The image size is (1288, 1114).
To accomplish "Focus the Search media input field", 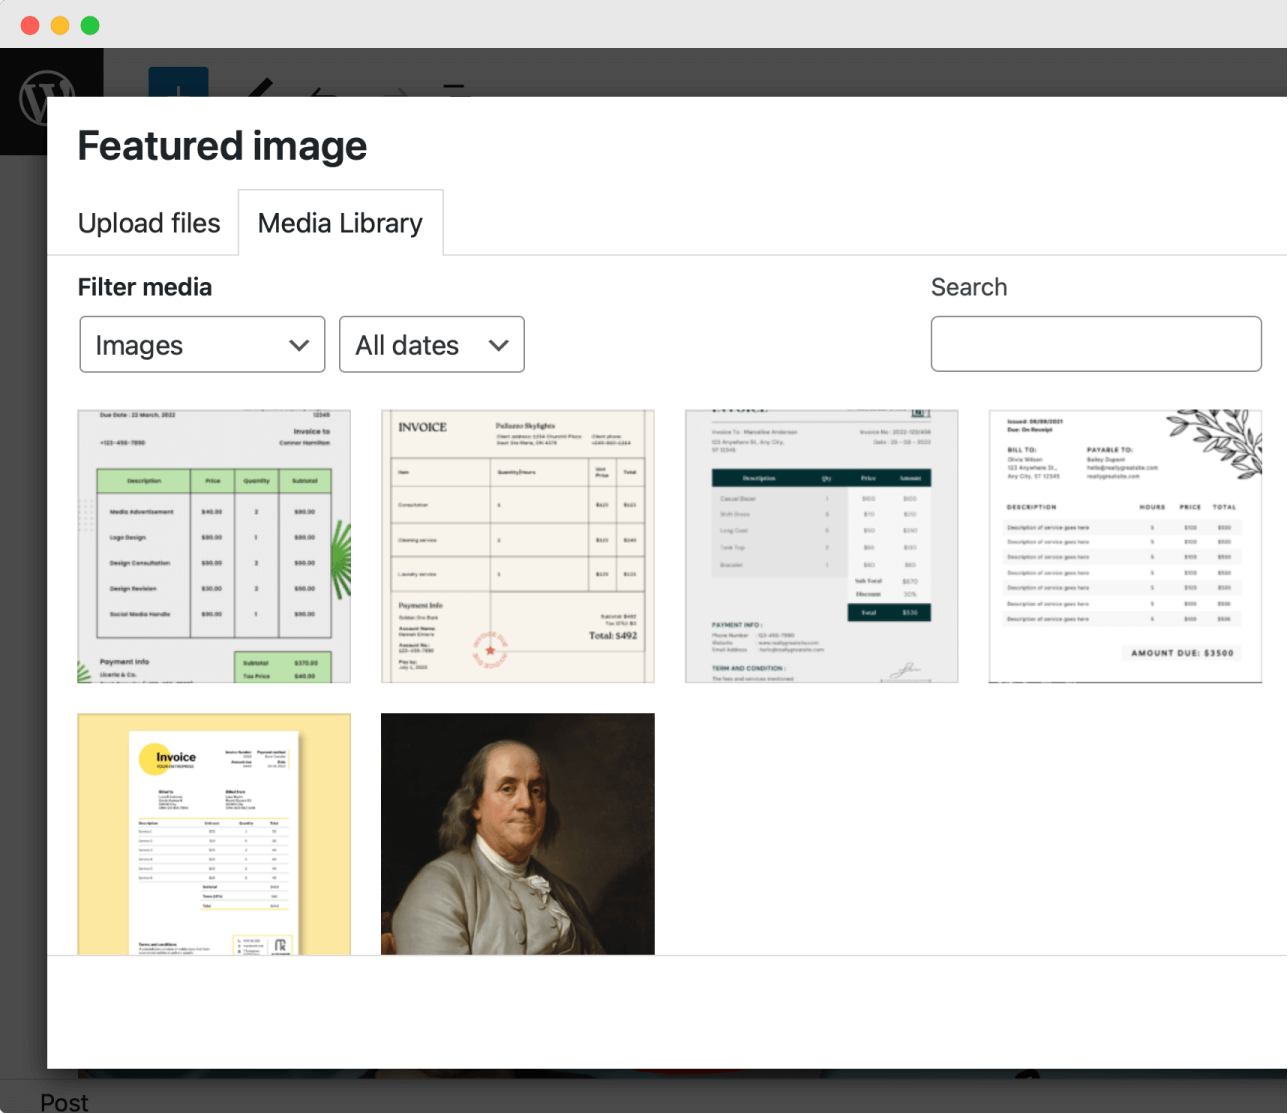I will pos(1096,344).
